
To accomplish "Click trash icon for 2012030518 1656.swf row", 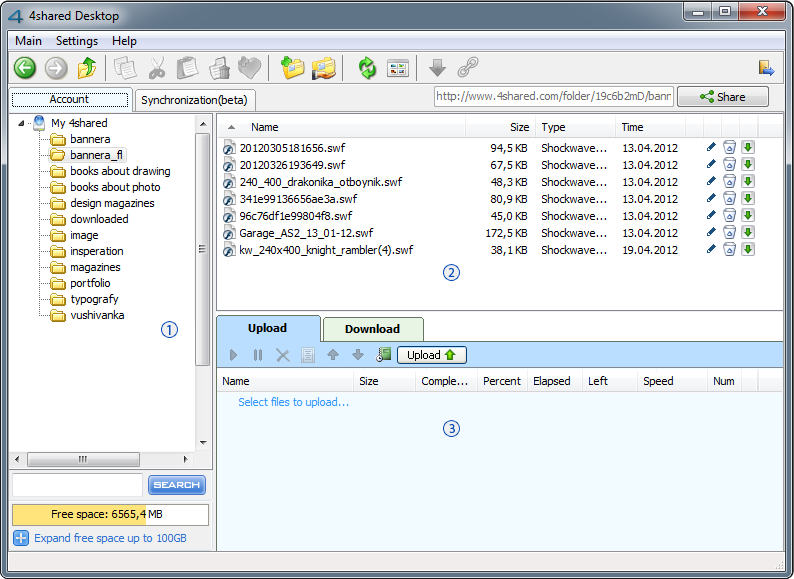I will 729,147.
